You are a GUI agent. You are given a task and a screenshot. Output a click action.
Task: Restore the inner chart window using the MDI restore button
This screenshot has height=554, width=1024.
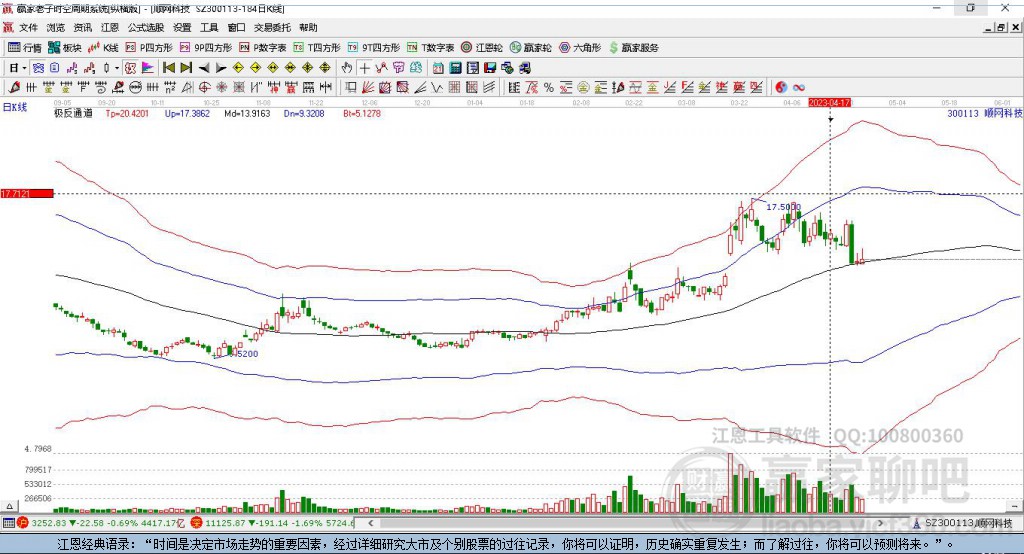coord(1000,27)
